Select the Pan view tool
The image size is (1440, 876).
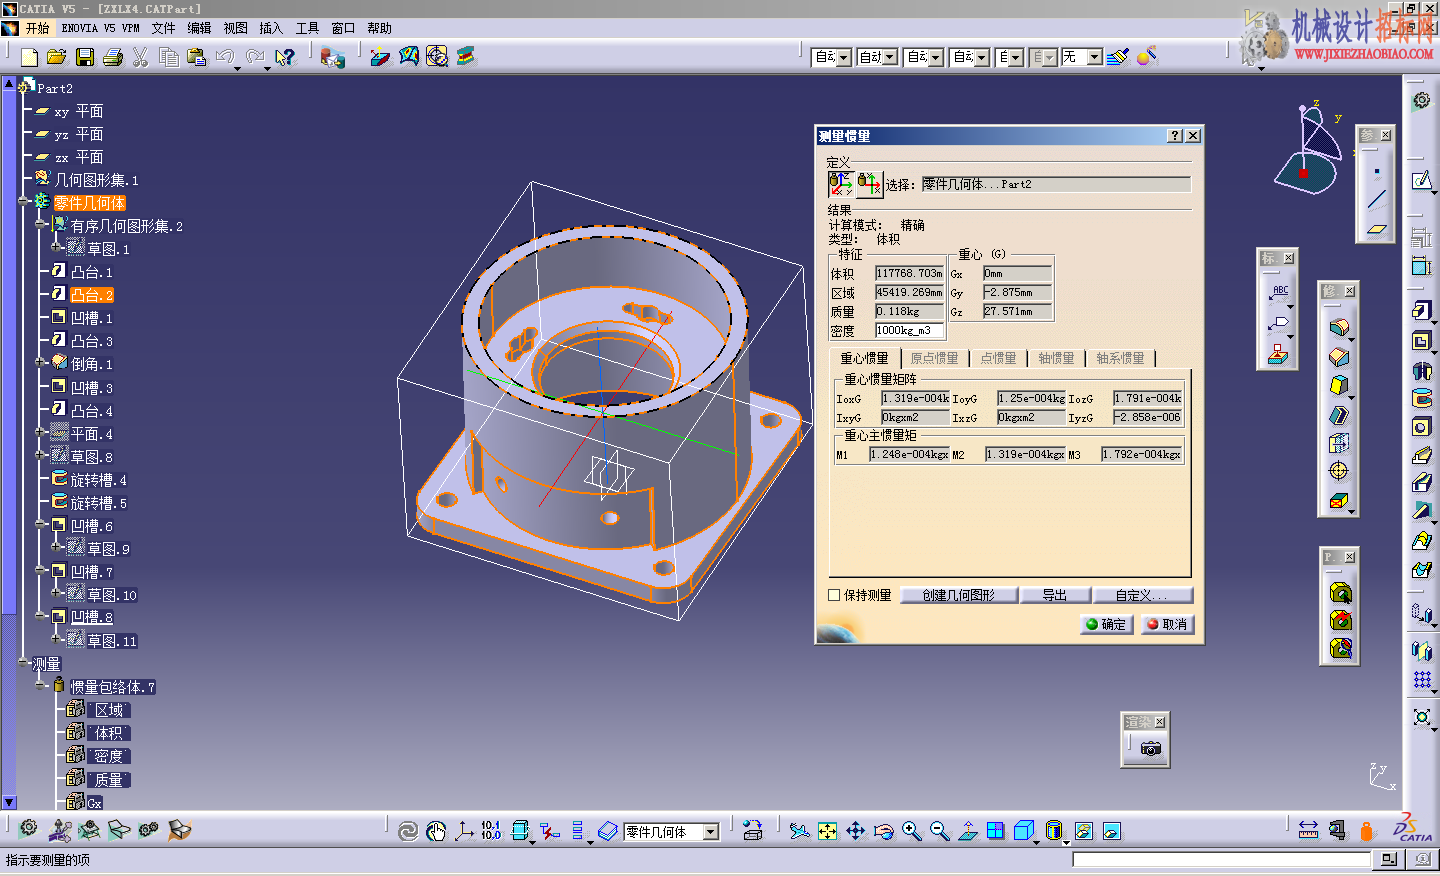click(x=855, y=831)
